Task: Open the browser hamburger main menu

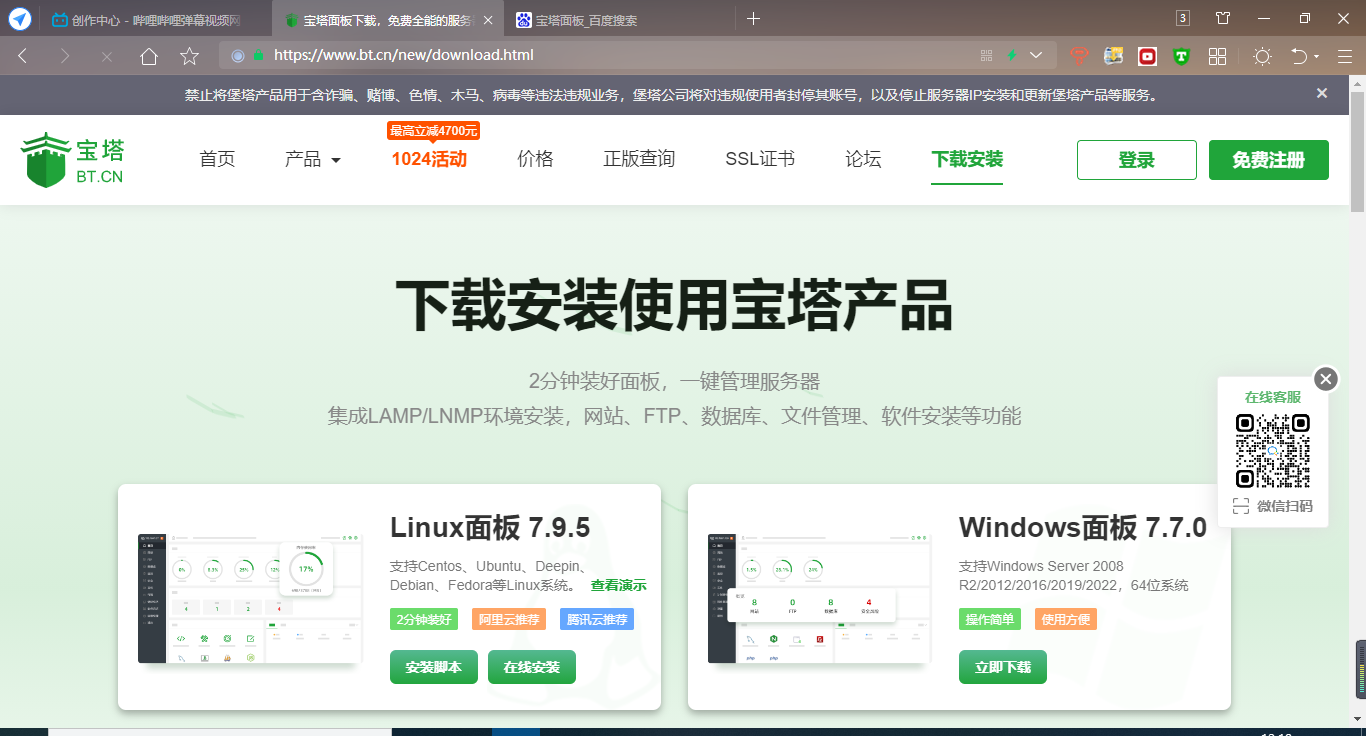Action: pyautogui.click(x=1344, y=57)
